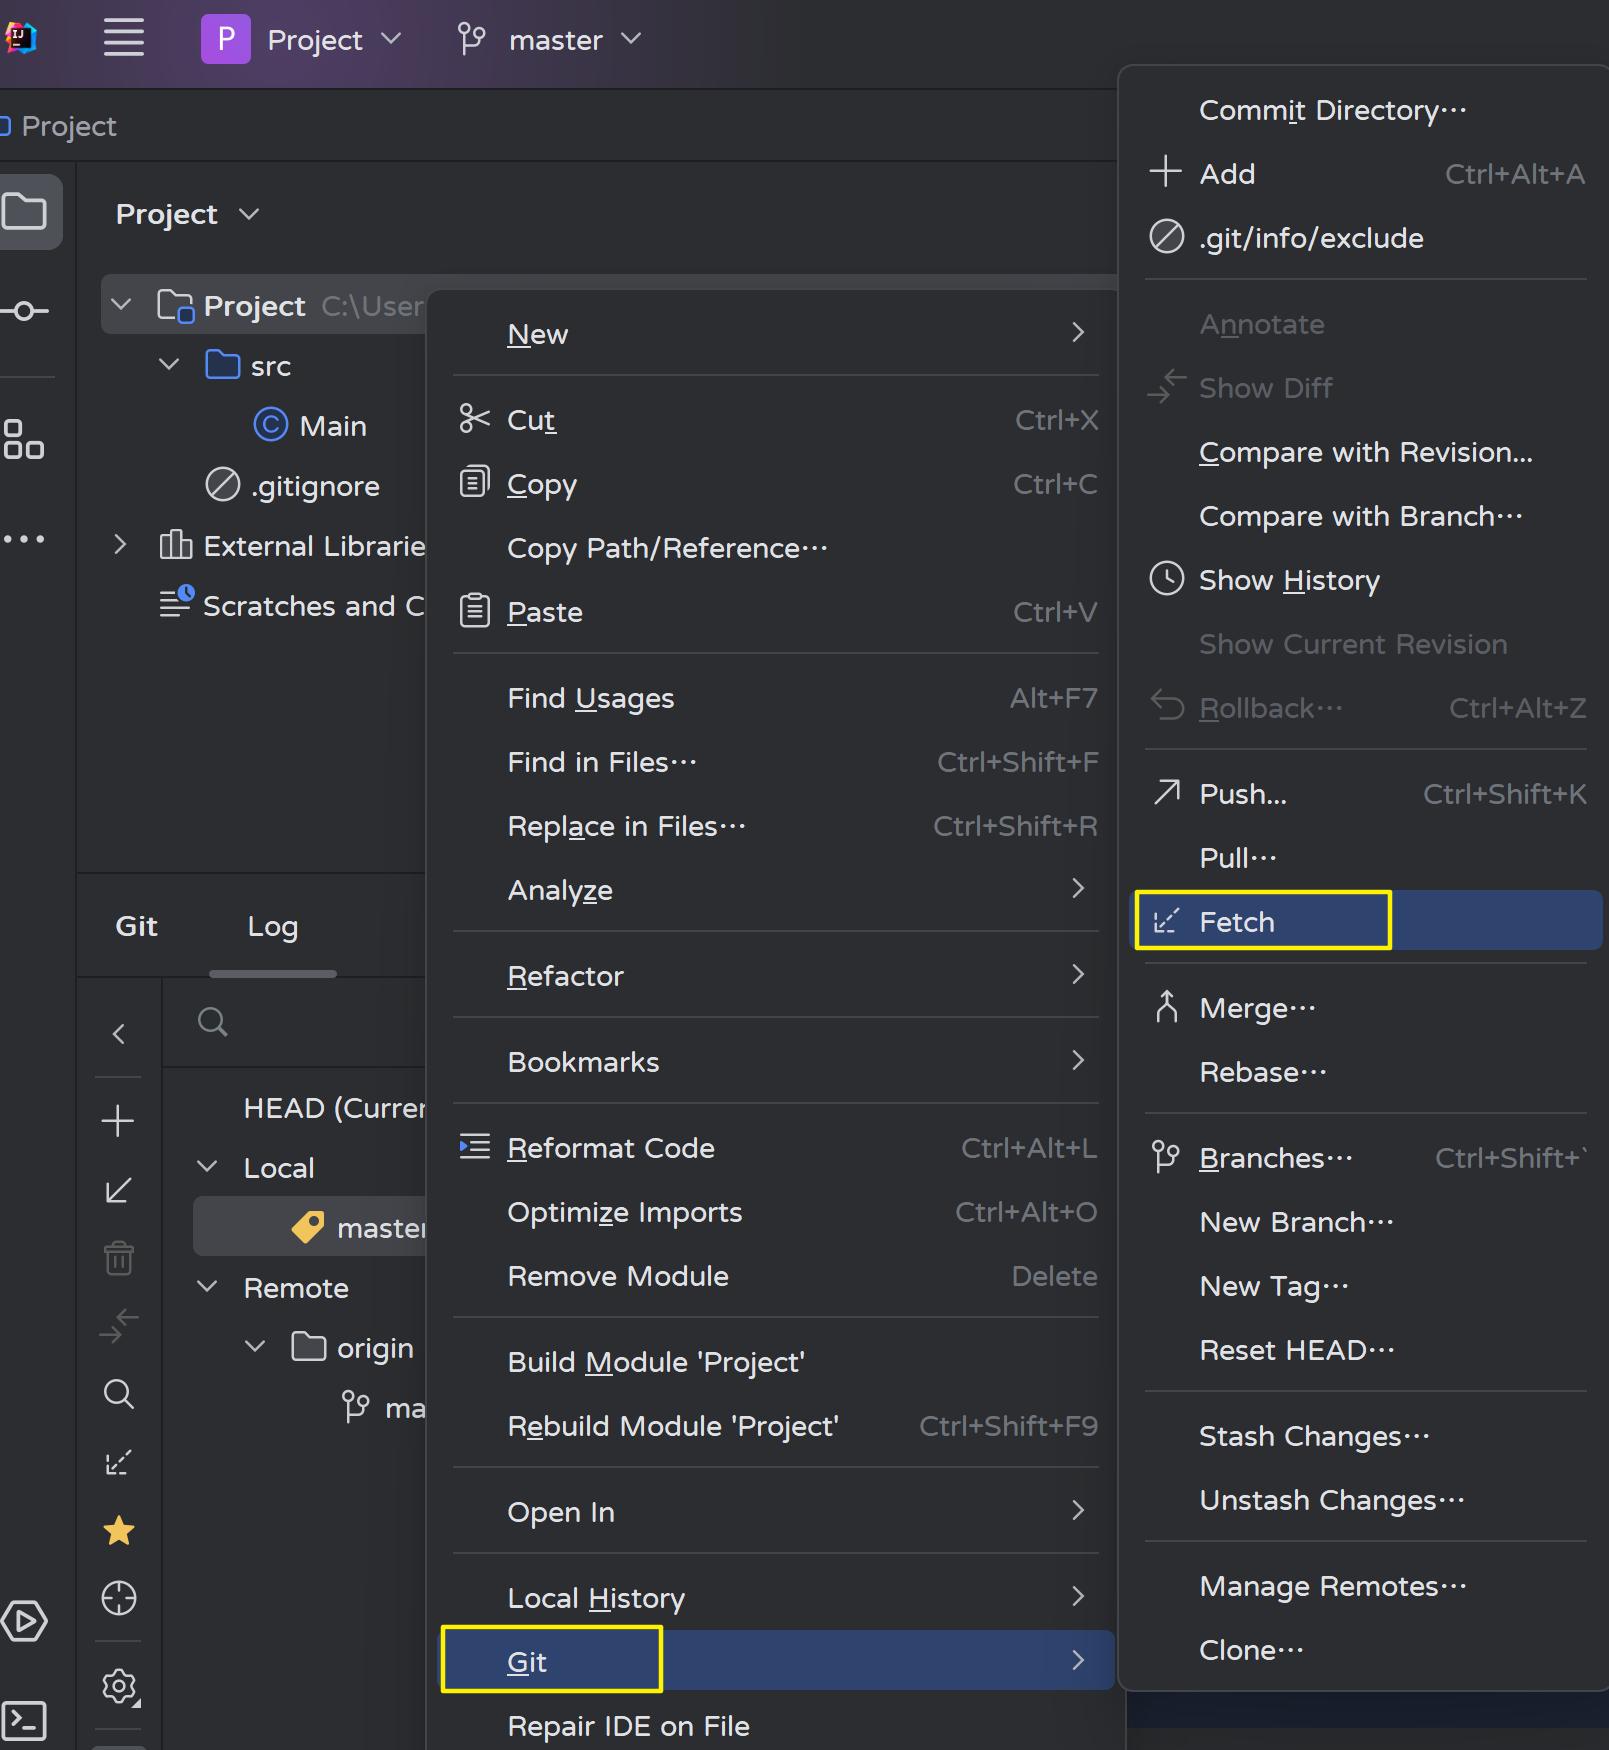Select the .gitignore file in tree
Image resolution: width=1609 pixels, height=1750 pixels.
click(315, 486)
